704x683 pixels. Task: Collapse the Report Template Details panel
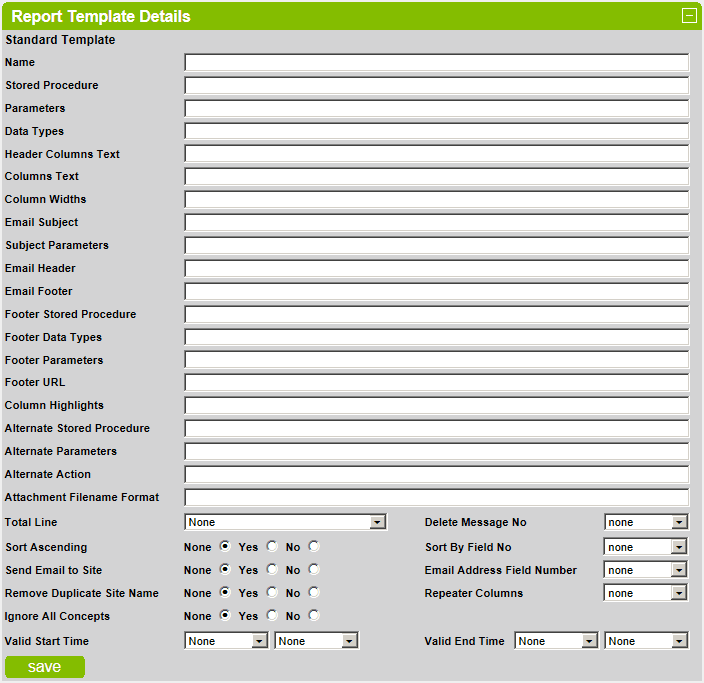[688, 16]
